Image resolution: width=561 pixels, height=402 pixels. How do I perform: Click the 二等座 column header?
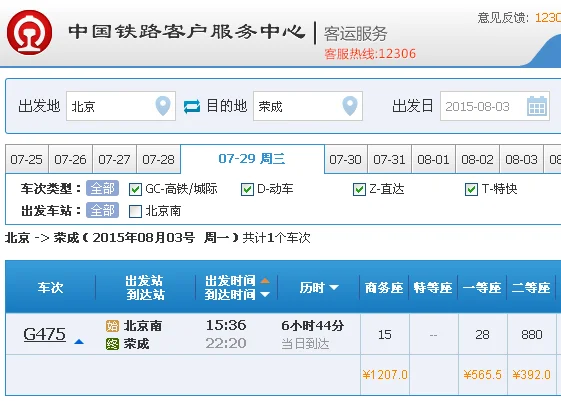pyautogui.click(x=531, y=288)
